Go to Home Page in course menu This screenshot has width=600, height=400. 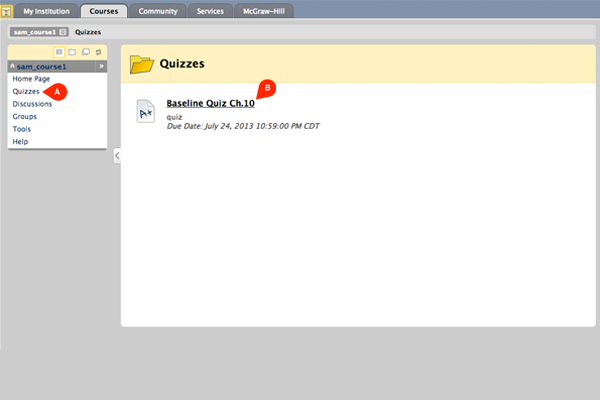(x=31, y=78)
